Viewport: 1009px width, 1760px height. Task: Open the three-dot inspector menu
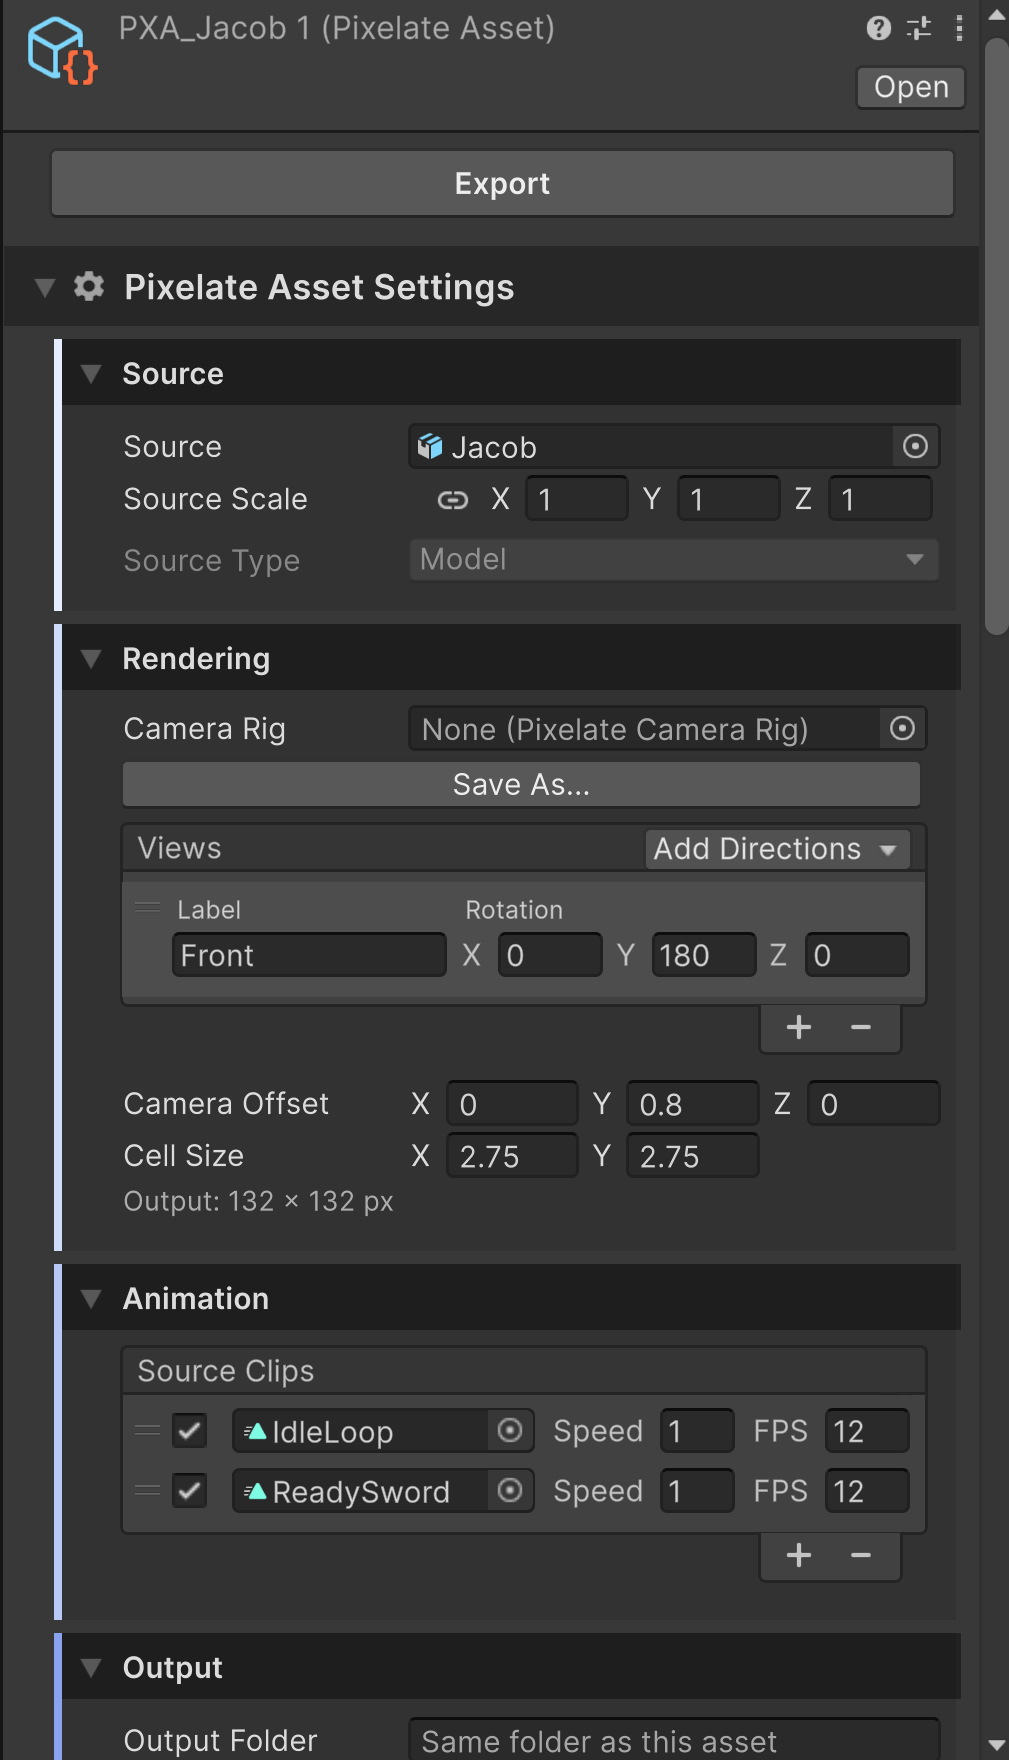pos(959,28)
